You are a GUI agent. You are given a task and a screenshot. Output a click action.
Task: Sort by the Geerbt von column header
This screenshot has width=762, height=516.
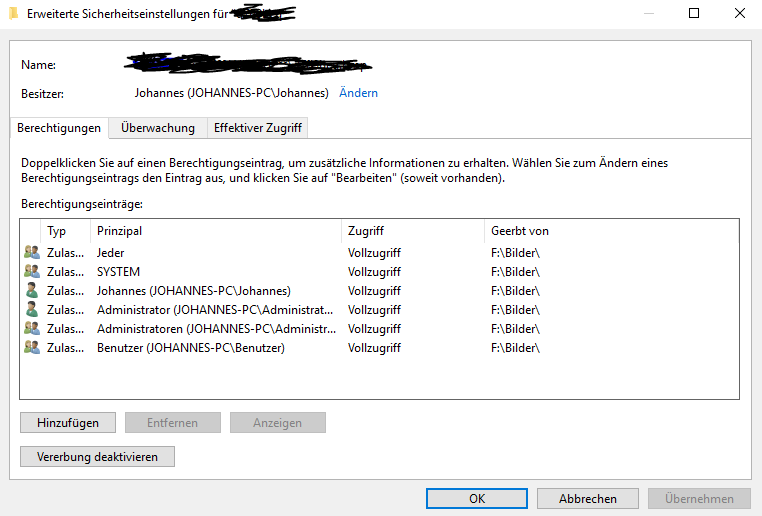pyautogui.click(x=611, y=231)
